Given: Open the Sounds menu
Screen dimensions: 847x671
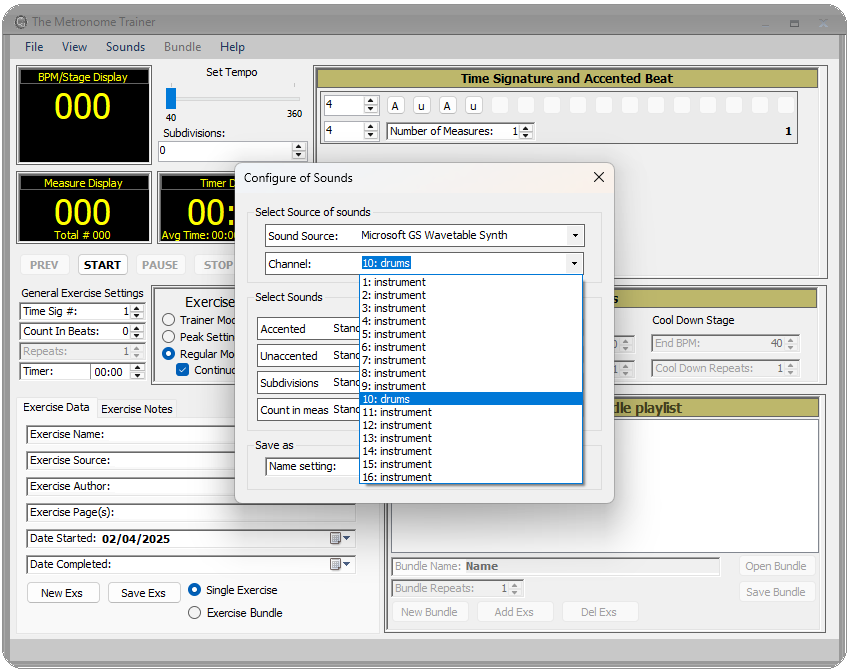Looking at the screenshot, I should (x=125, y=46).
